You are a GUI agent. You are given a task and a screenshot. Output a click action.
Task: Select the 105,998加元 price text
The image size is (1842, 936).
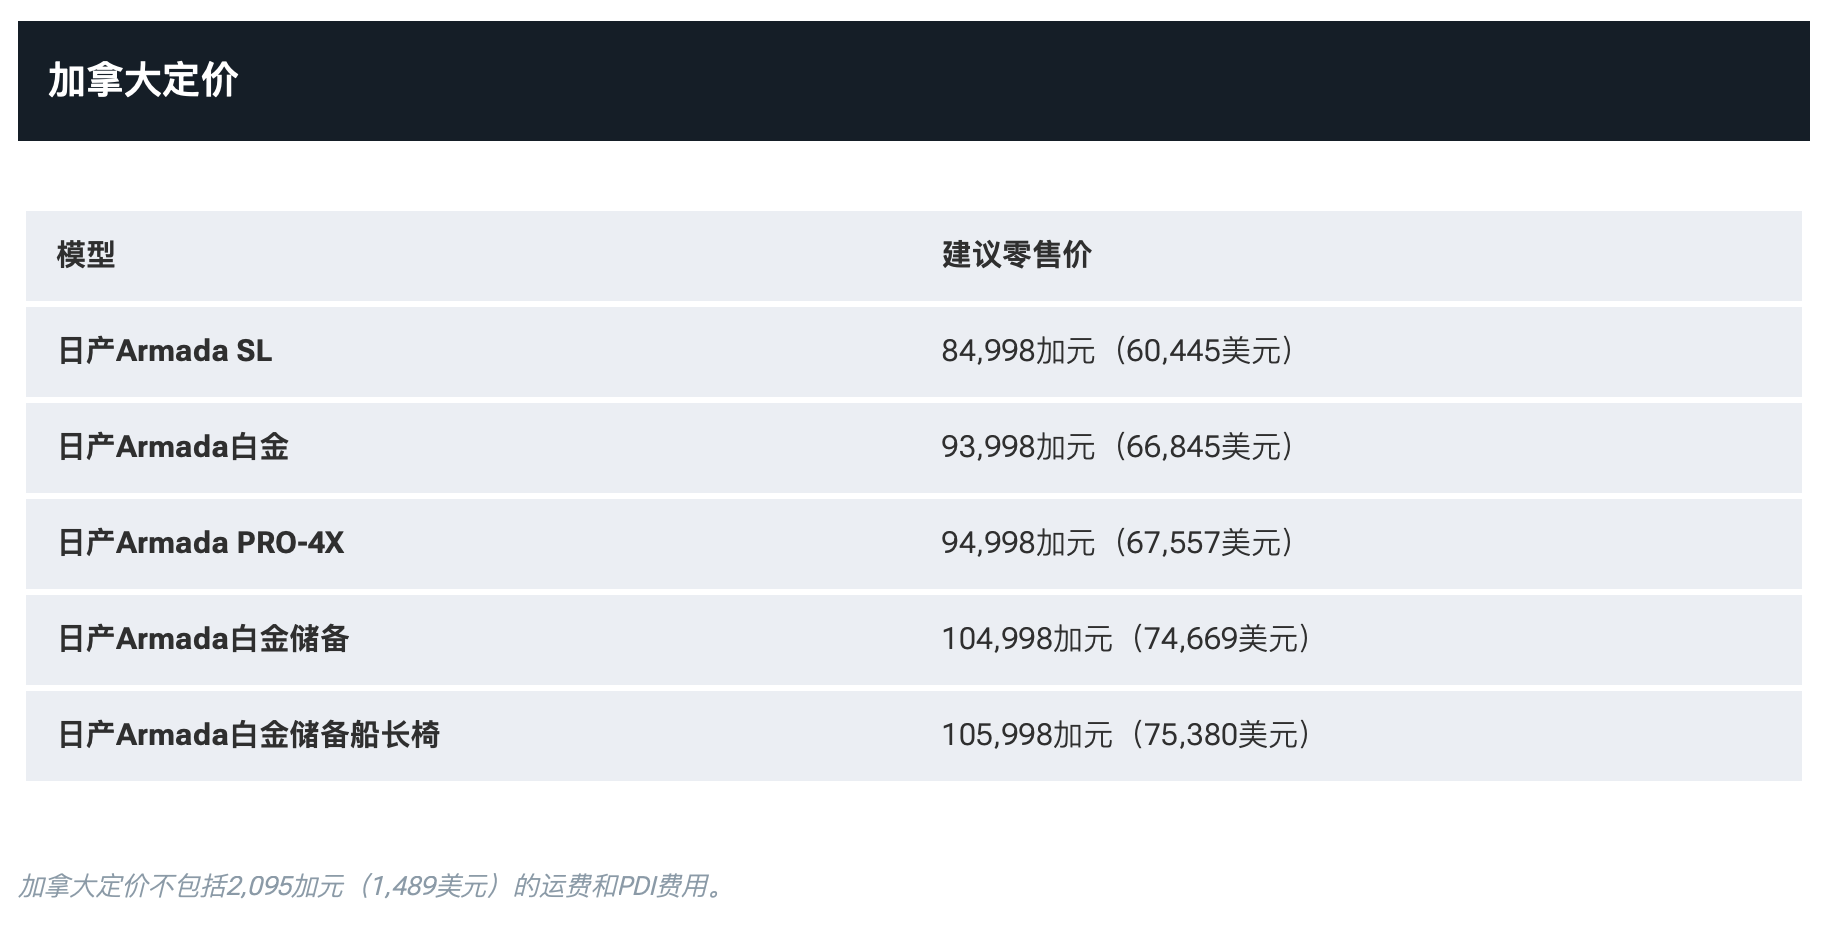tap(1026, 735)
